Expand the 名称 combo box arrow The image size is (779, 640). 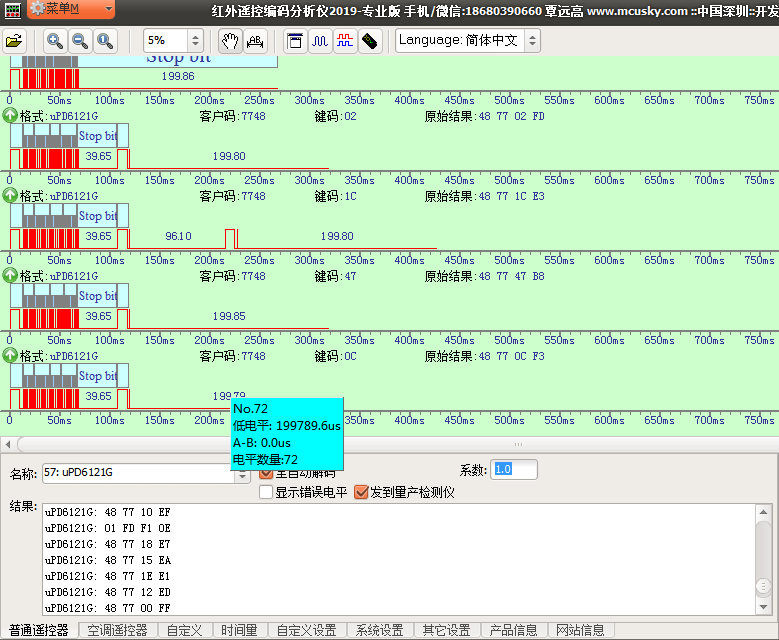242,474
